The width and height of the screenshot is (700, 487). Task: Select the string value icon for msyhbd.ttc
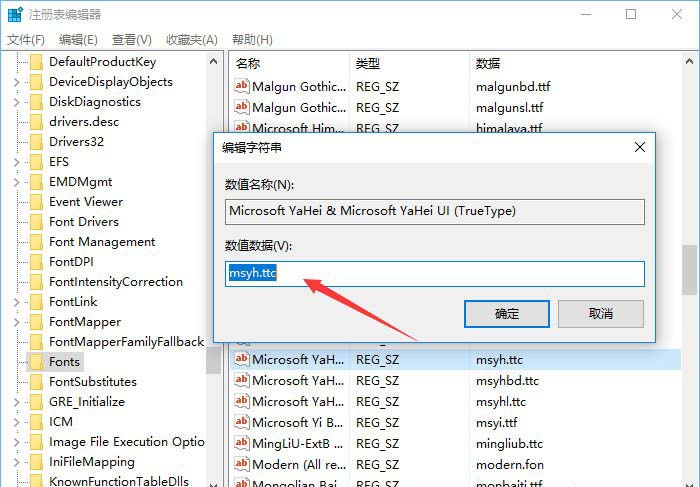point(240,380)
